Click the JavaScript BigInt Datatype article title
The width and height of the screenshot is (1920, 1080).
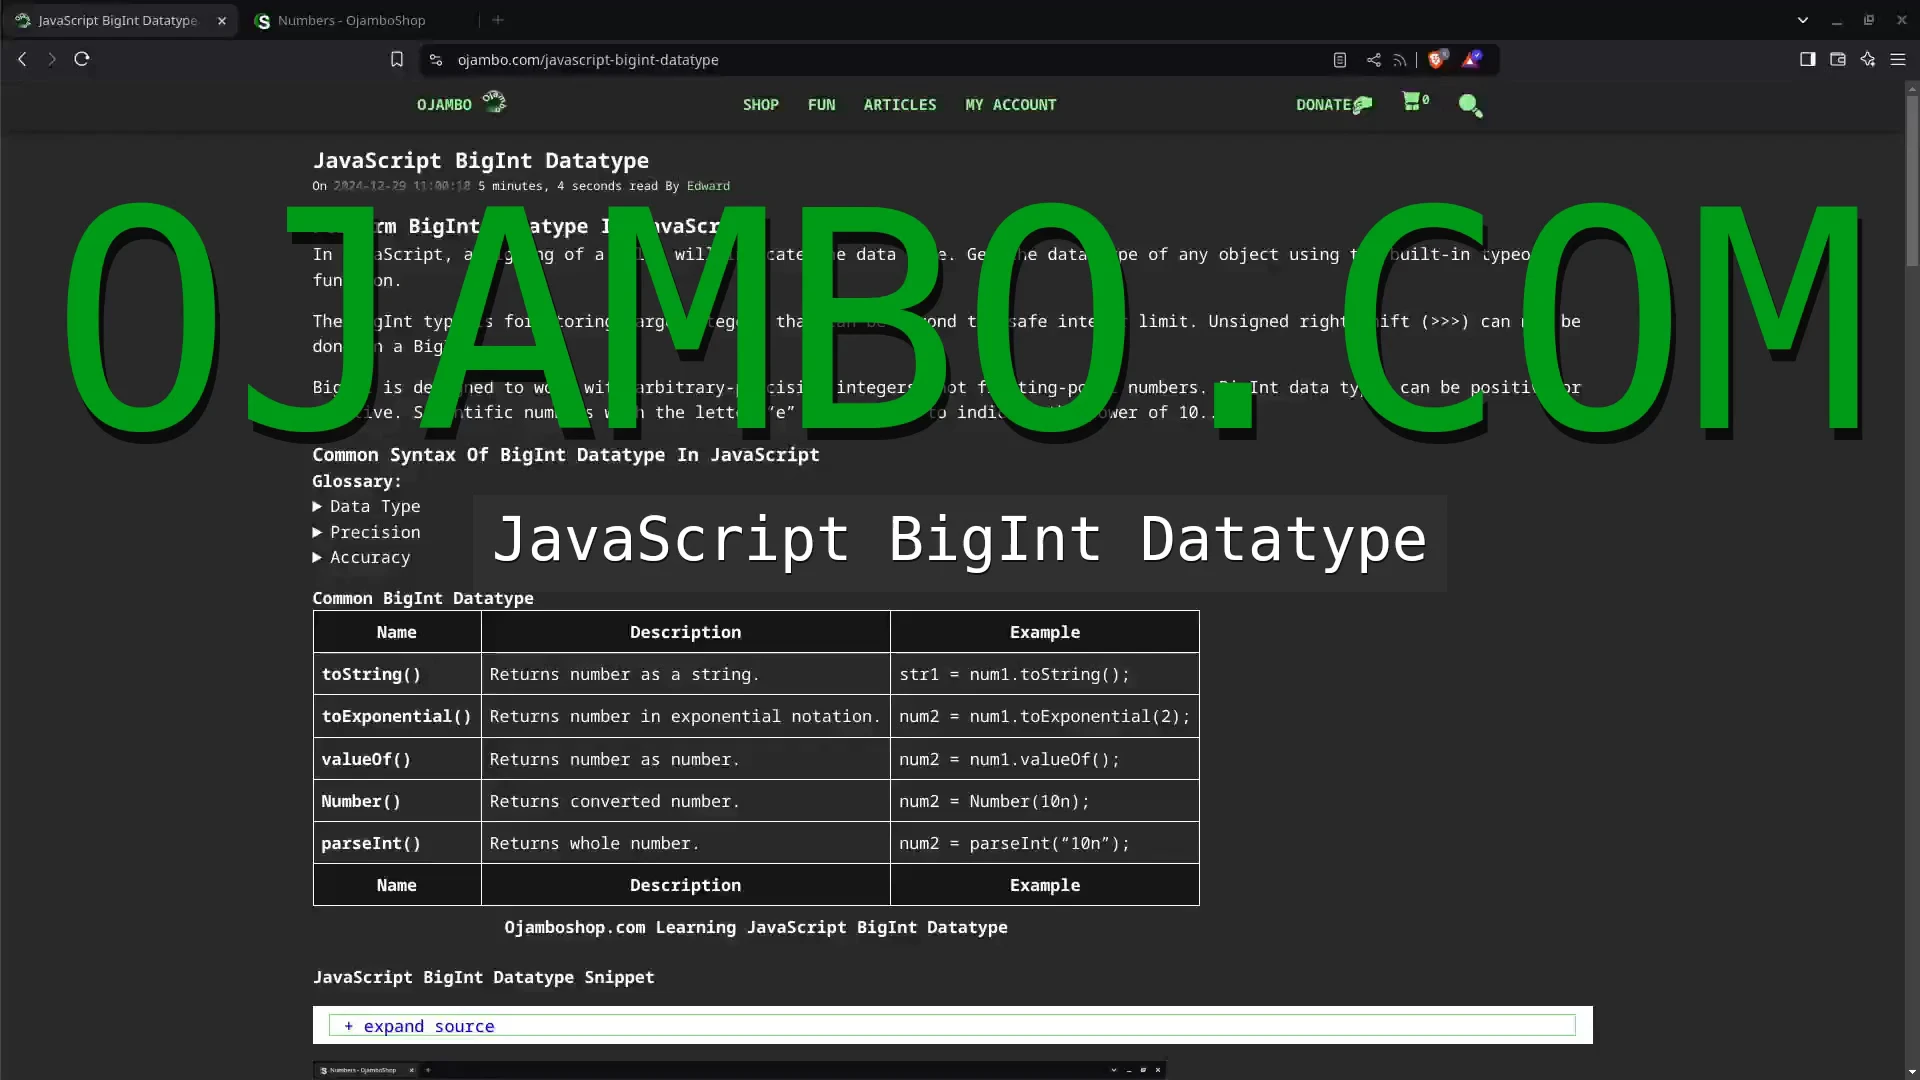(x=481, y=160)
